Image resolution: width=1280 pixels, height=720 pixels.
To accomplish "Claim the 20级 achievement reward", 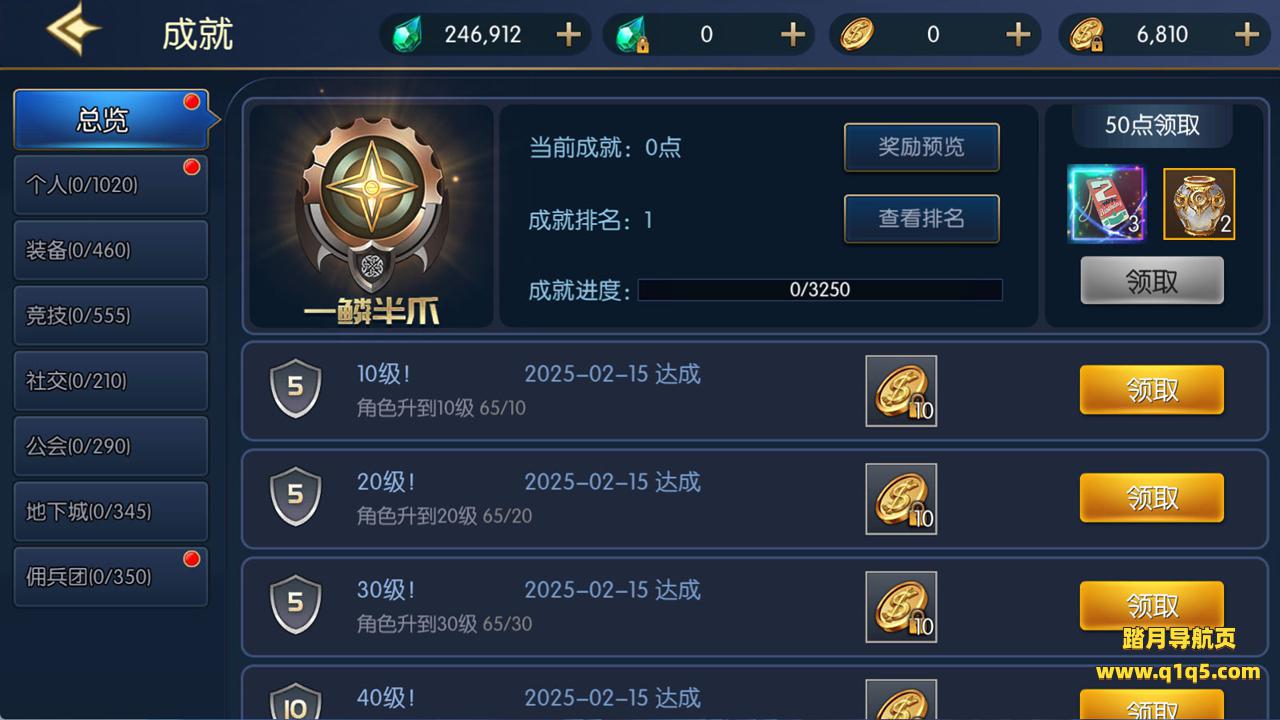I will (x=1152, y=498).
